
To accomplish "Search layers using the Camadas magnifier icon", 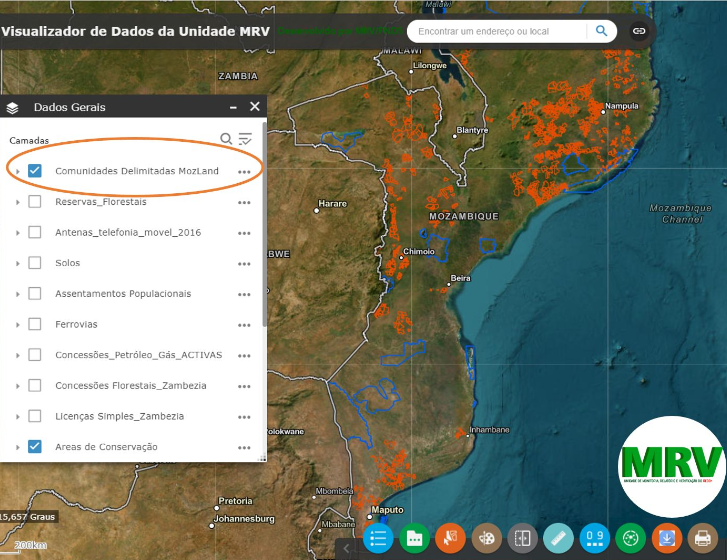I will 227,139.
